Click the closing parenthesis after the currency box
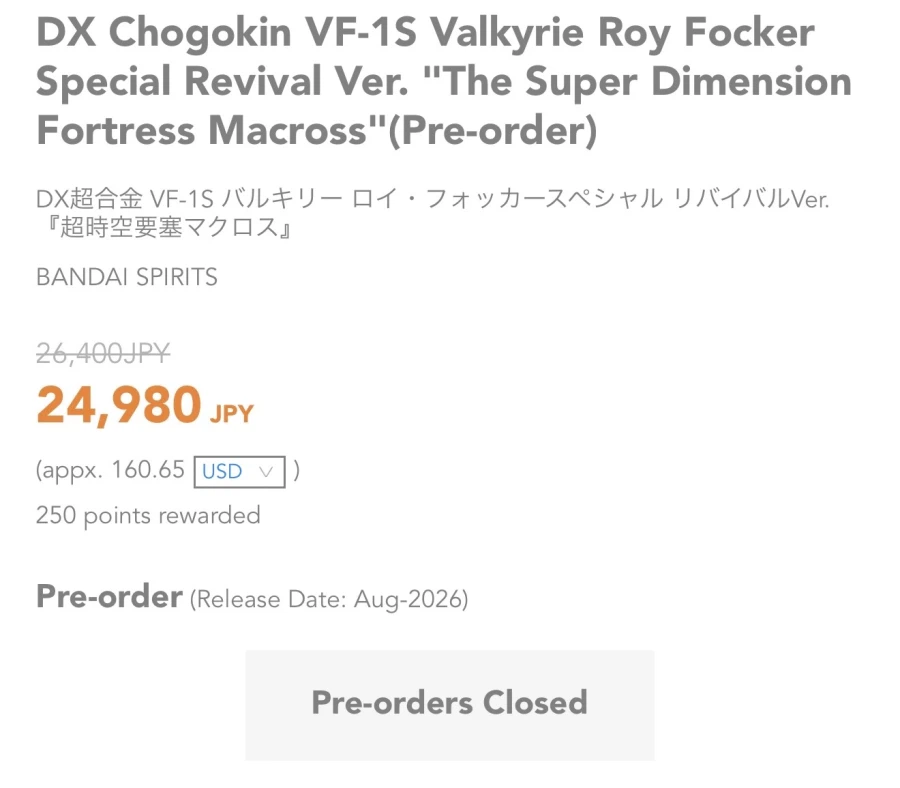This screenshot has width=900, height=788. (296, 471)
